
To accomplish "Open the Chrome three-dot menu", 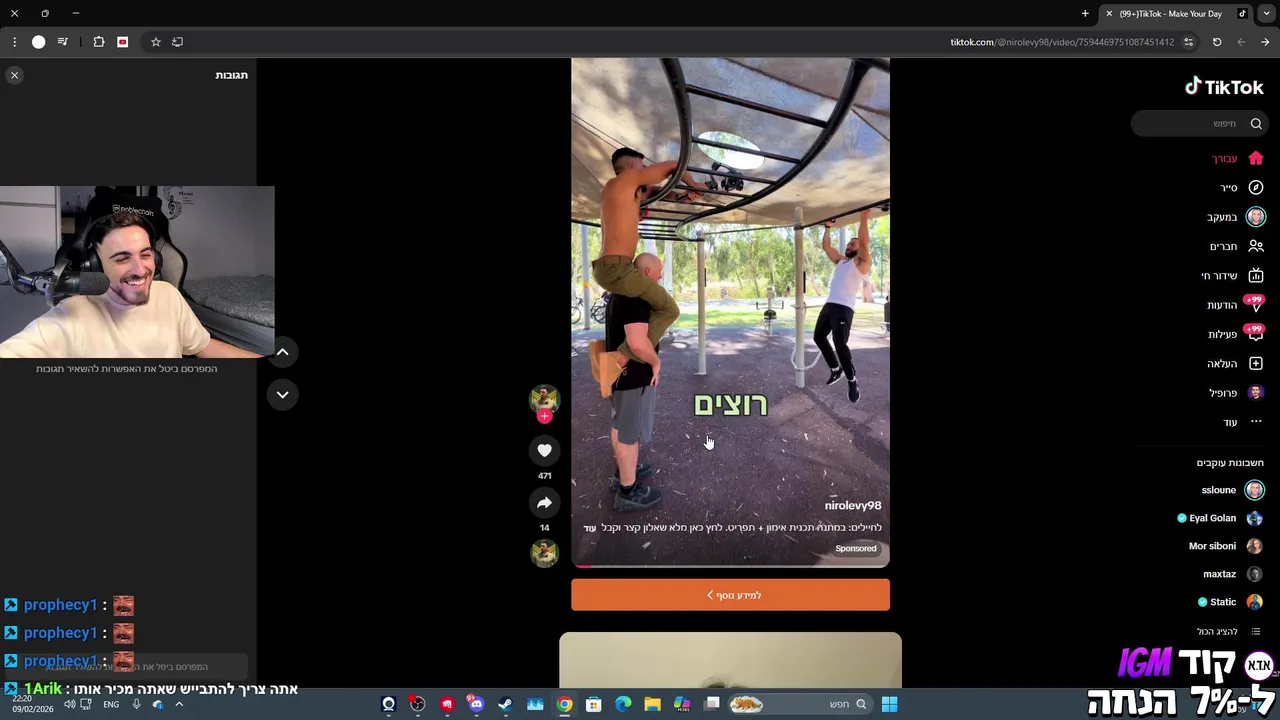I will click(14, 42).
